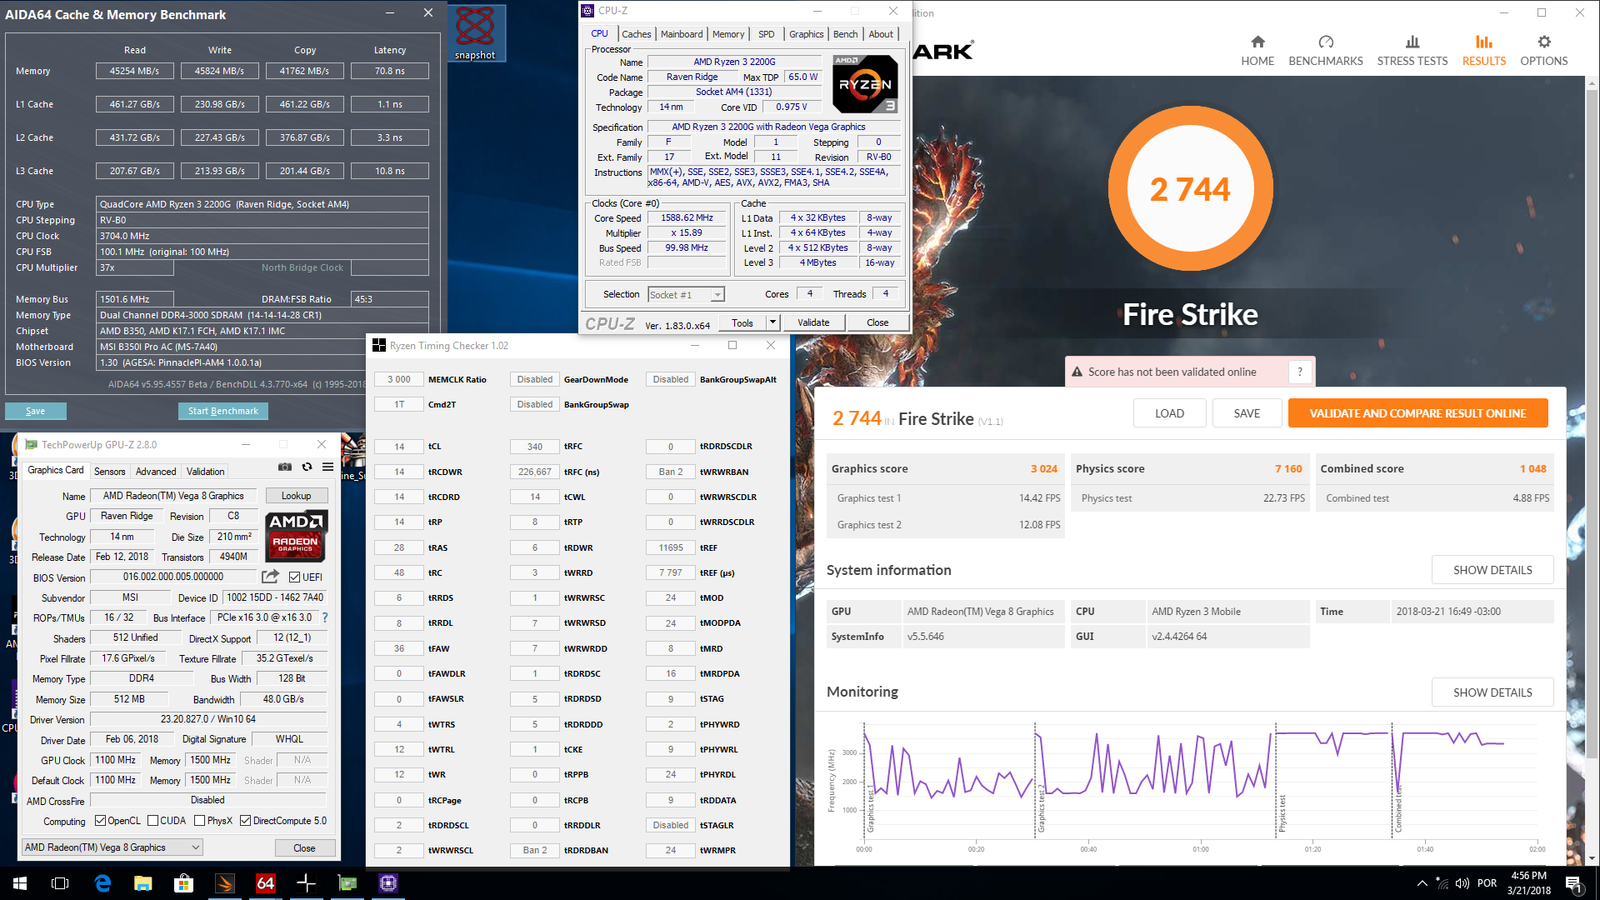Show details for the Monitoring section
Viewport: 1600px width, 900px height.
(1492, 692)
